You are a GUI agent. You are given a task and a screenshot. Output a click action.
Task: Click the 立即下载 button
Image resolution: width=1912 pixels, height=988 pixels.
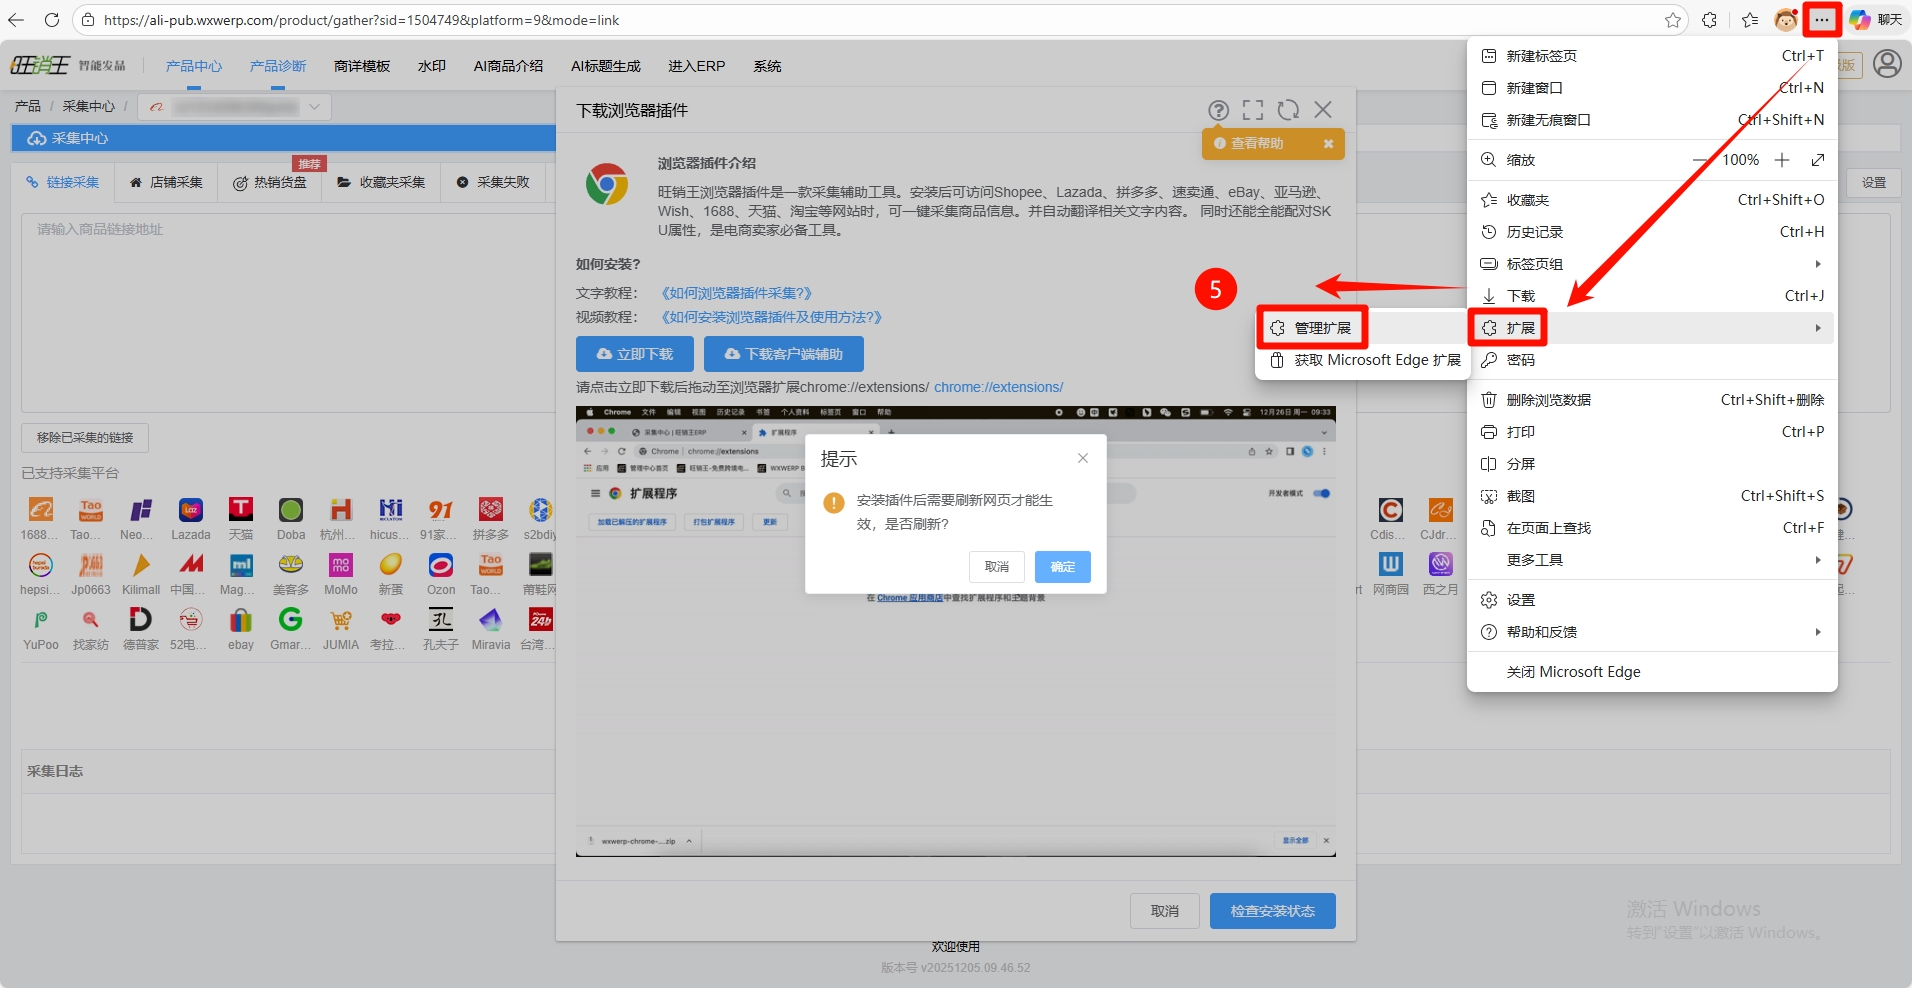634,354
